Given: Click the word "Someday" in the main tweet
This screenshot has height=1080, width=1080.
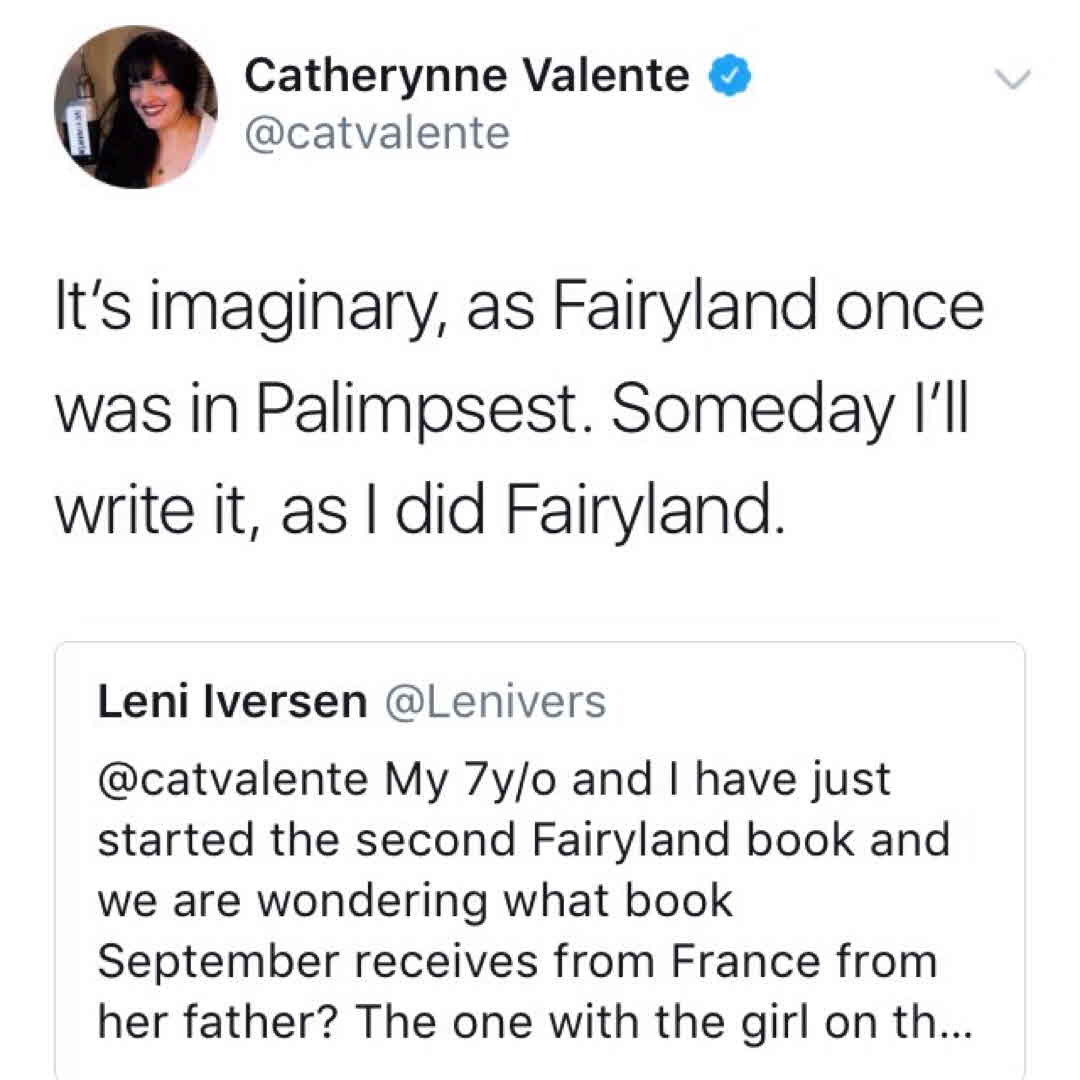Looking at the screenshot, I should [757, 411].
